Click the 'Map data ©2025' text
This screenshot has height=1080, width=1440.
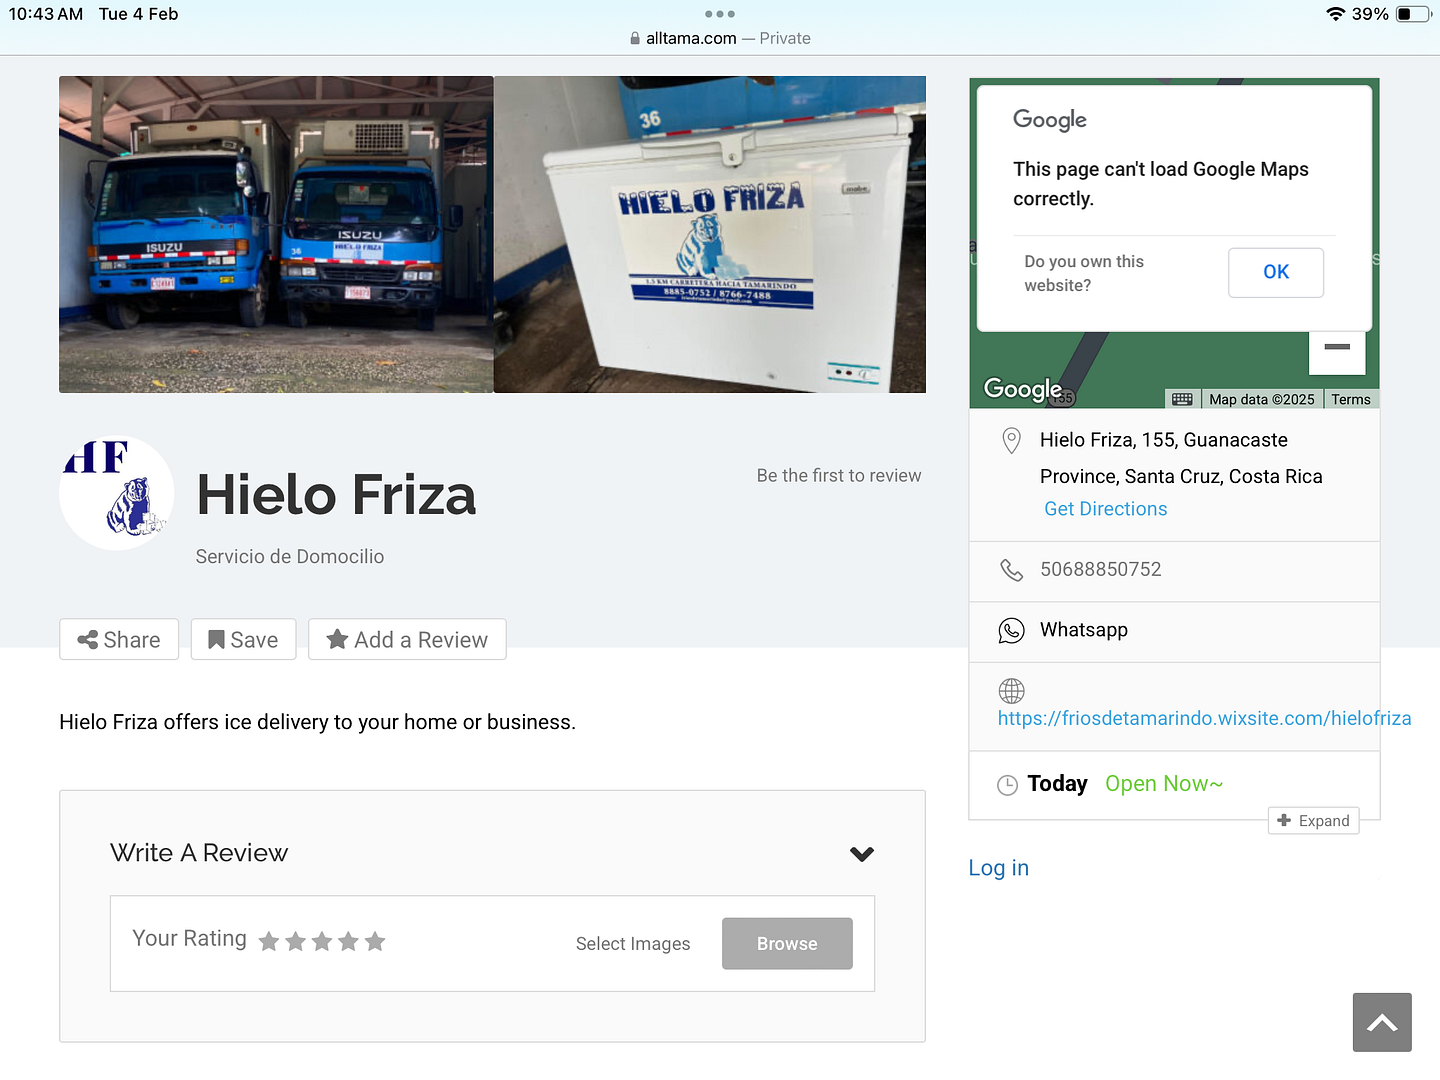(x=1262, y=399)
